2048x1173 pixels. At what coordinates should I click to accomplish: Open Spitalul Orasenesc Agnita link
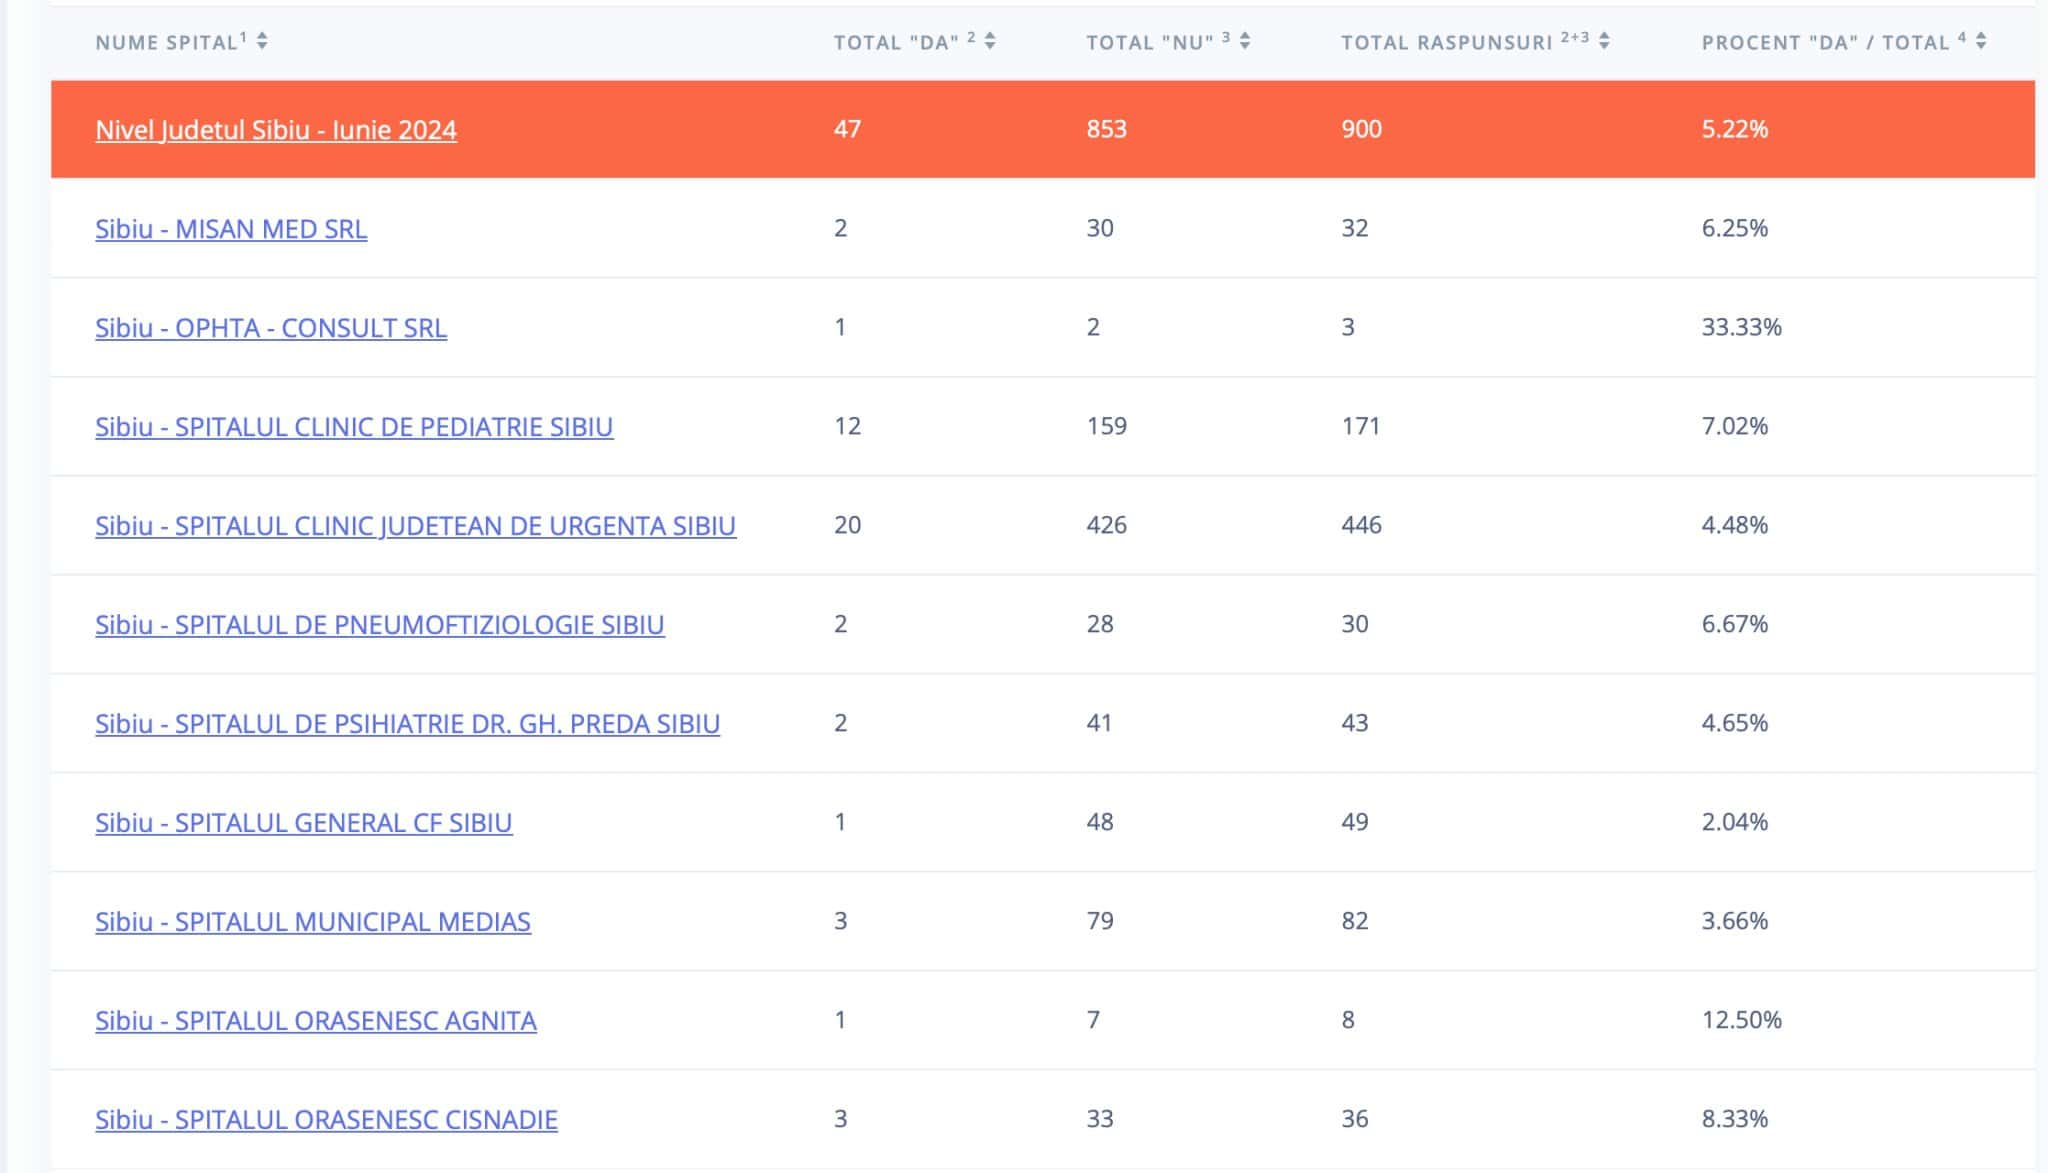point(316,1021)
